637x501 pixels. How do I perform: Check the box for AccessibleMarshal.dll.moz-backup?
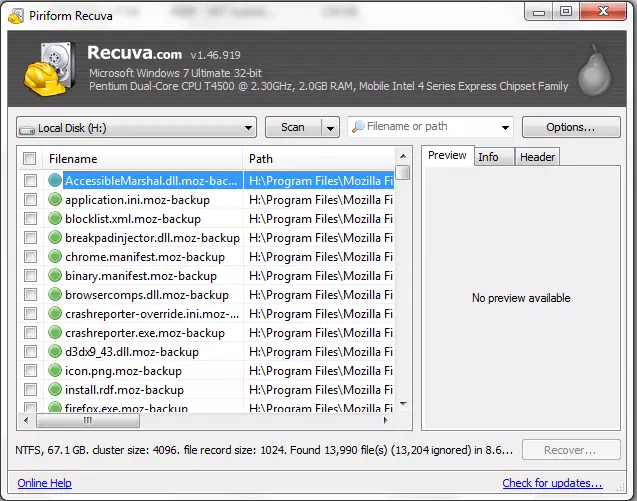(x=30, y=180)
